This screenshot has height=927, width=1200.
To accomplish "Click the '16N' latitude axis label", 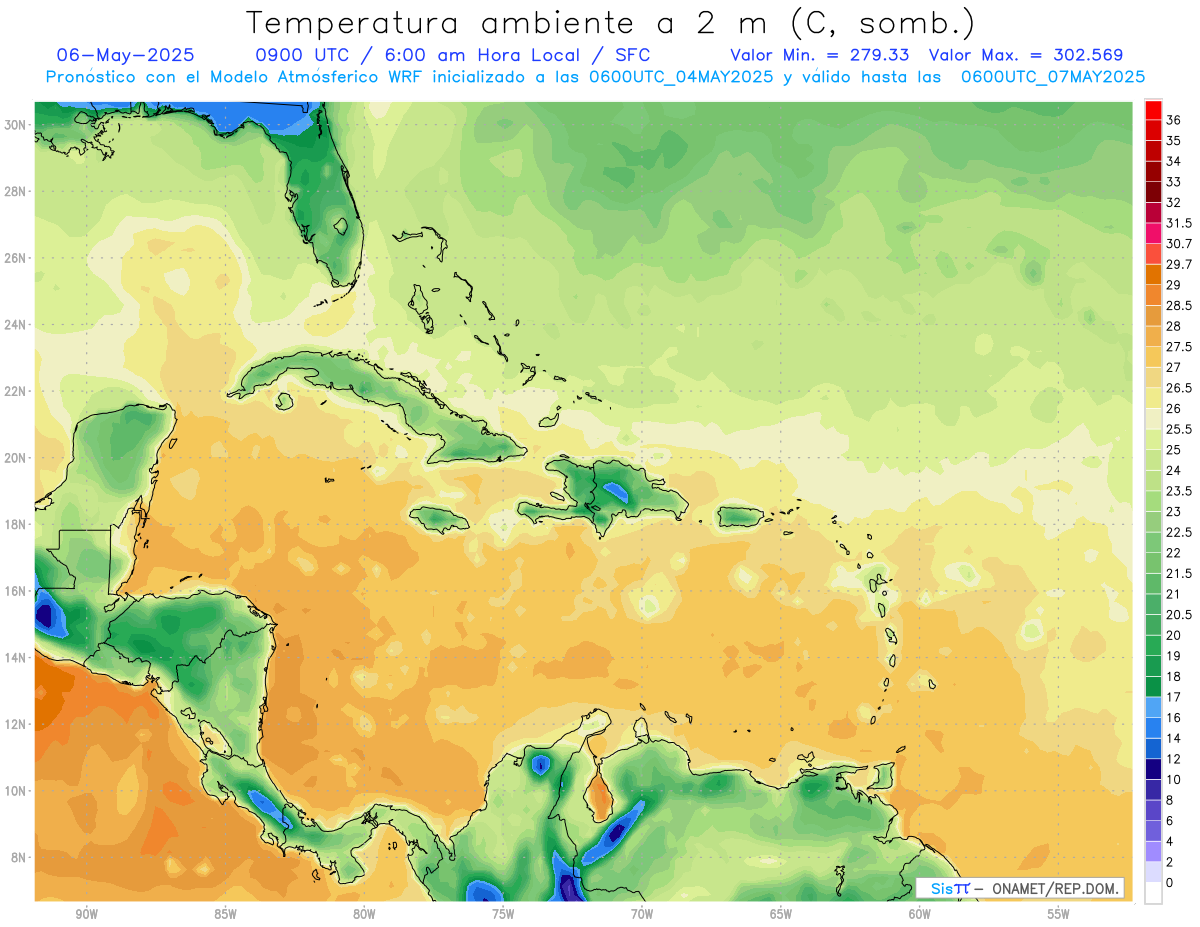I will click(17, 591).
